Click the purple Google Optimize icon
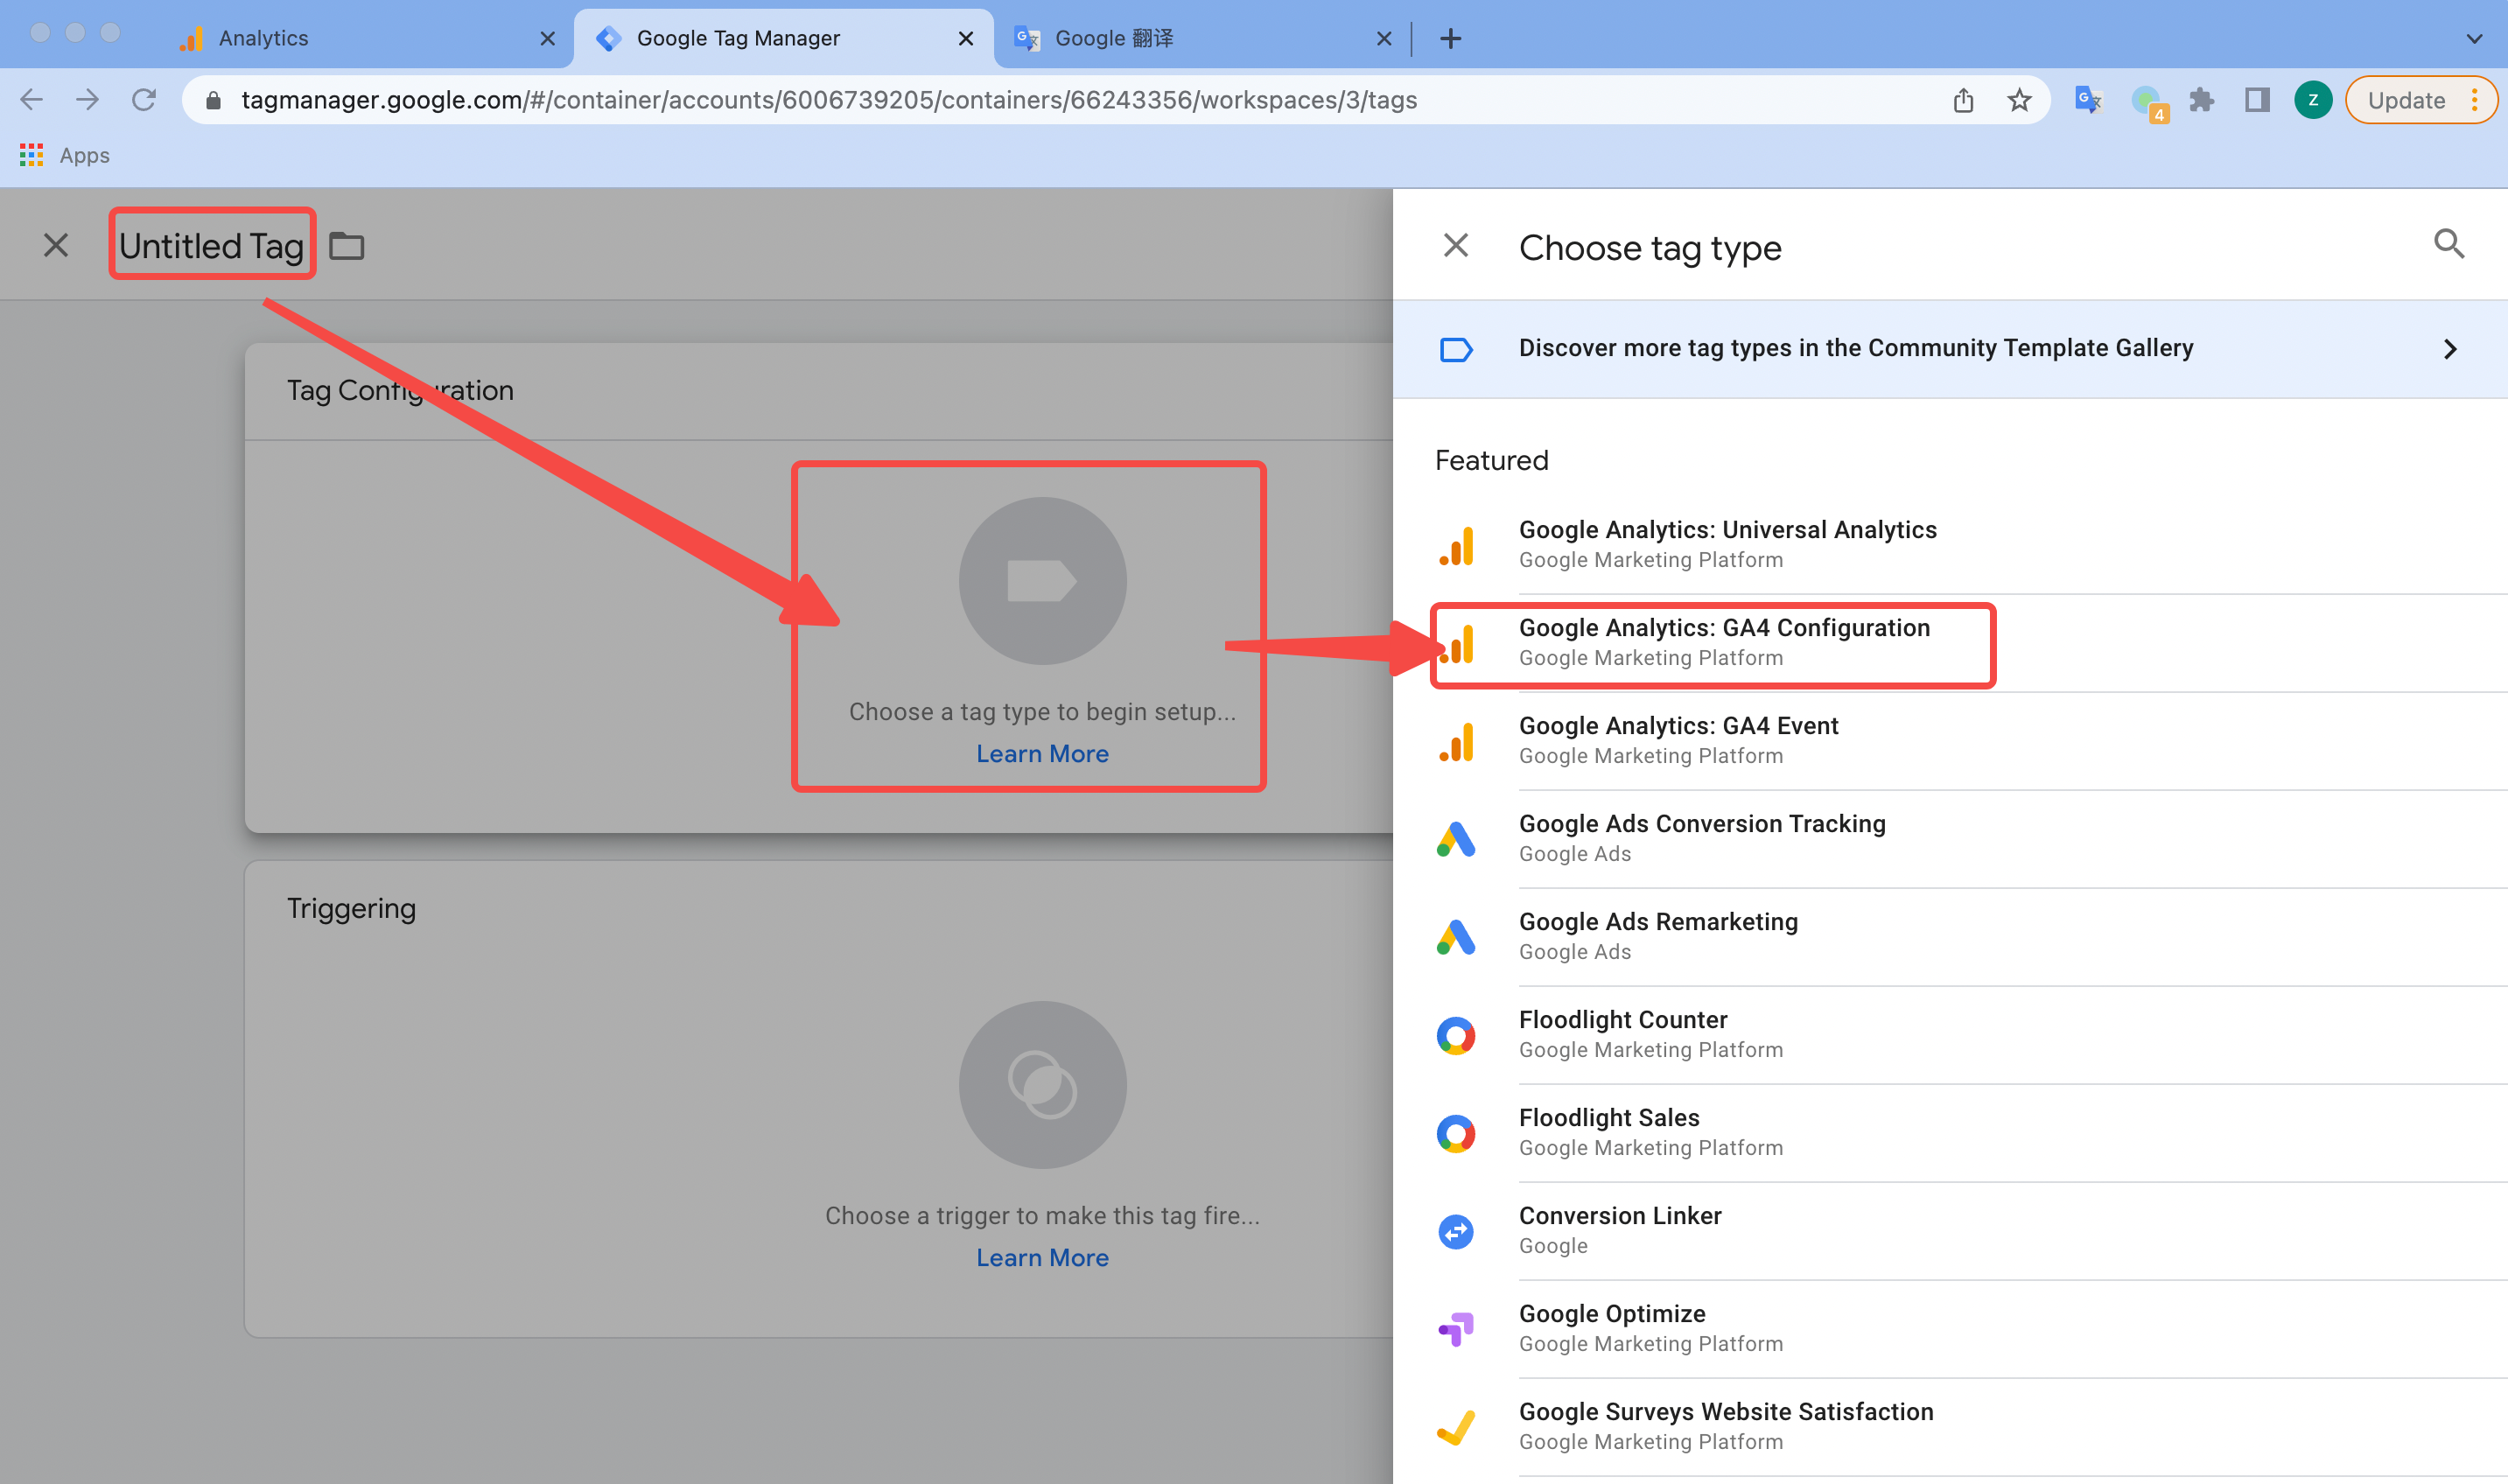 pyautogui.click(x=1456, y=1329)
